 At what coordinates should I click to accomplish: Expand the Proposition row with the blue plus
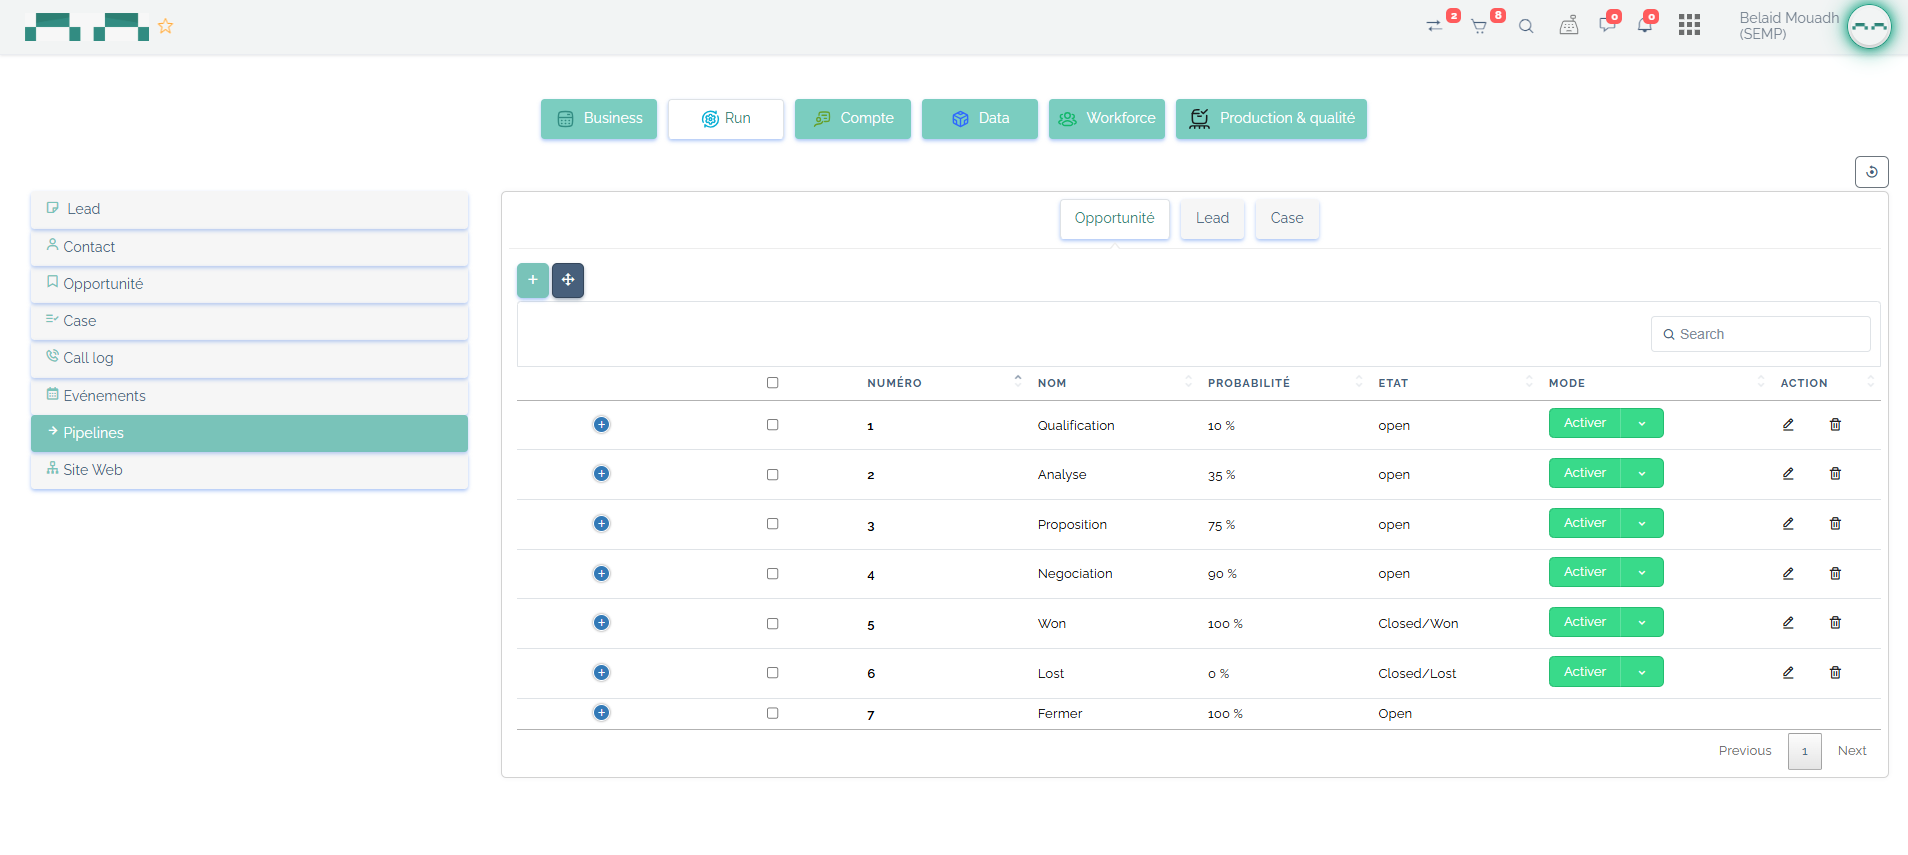(601, 524)
